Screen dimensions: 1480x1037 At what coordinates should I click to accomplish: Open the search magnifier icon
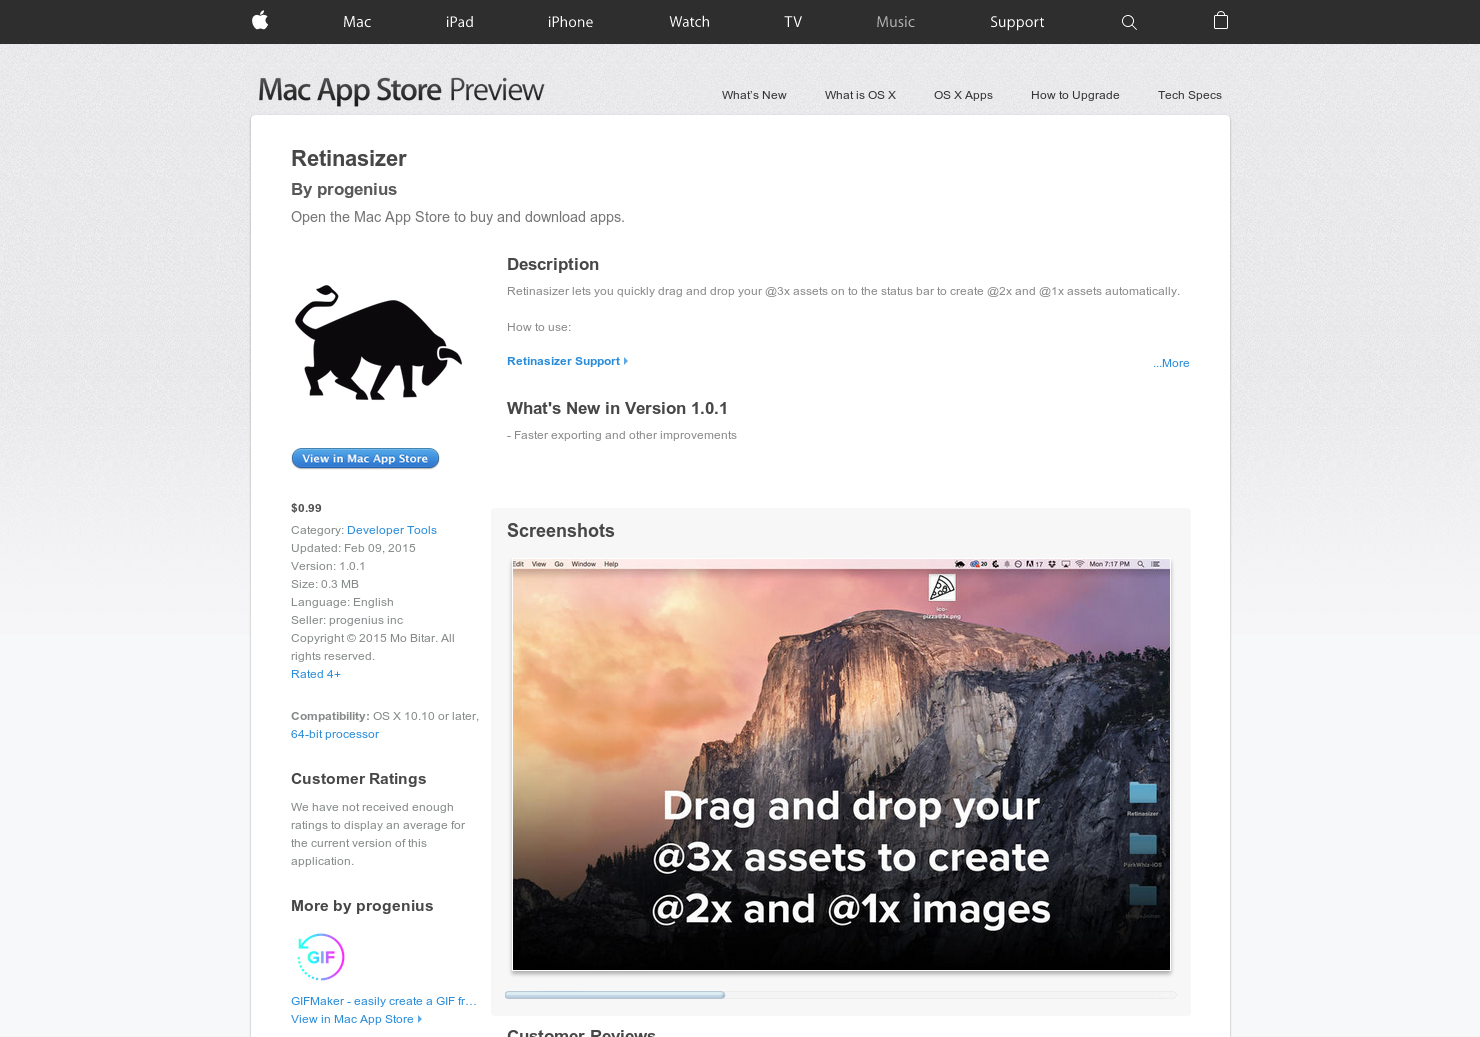[x=1129, y=22]
